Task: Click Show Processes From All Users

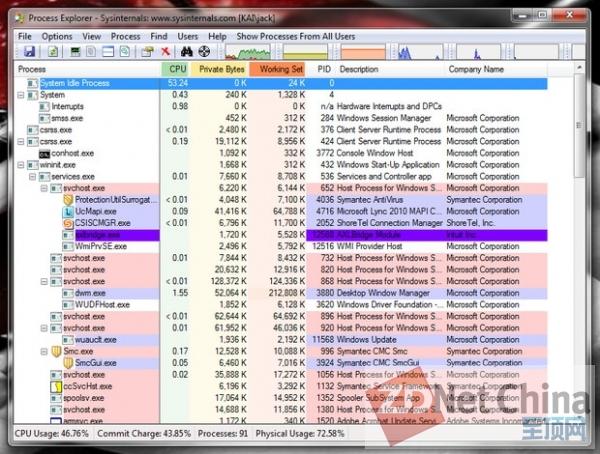Action: tap(296, 36)
